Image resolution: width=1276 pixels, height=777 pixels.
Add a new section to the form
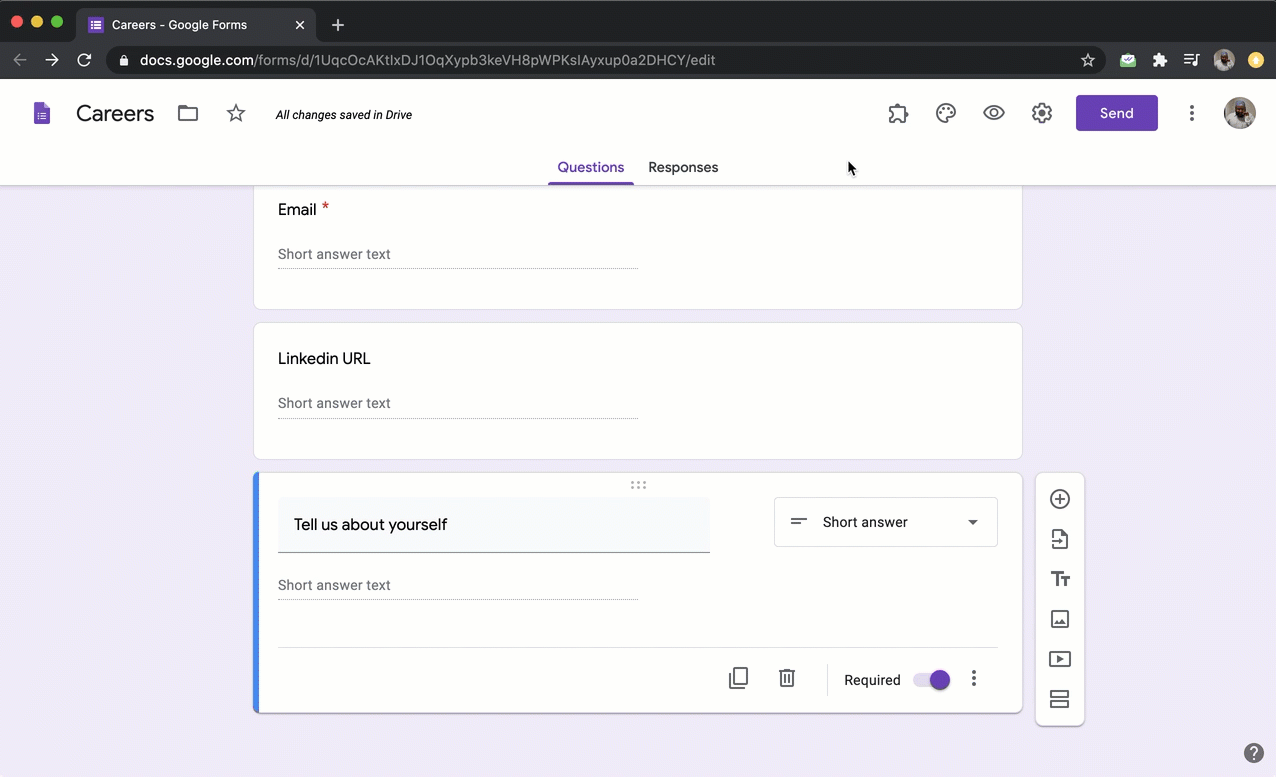(x=1060, y=699)
